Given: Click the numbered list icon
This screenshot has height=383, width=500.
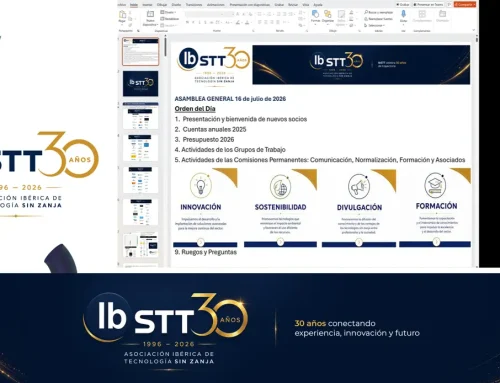Looking at the screenshot, I should click(x=269, y=14).
